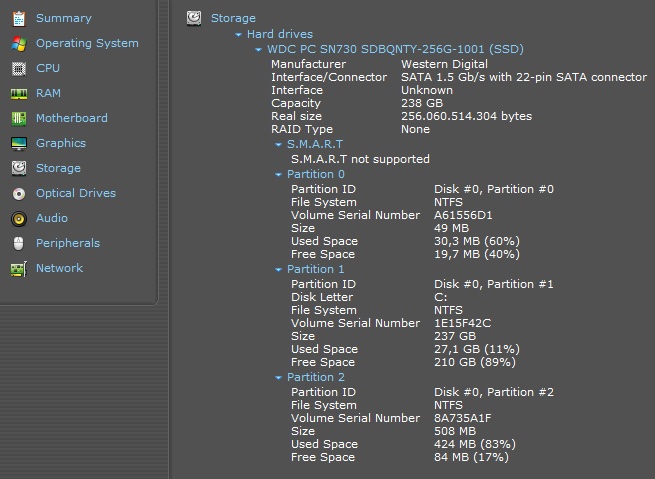Click the Summary clipboard icon
The height and width of the screenshot is (479, 655).
(18, 18)
